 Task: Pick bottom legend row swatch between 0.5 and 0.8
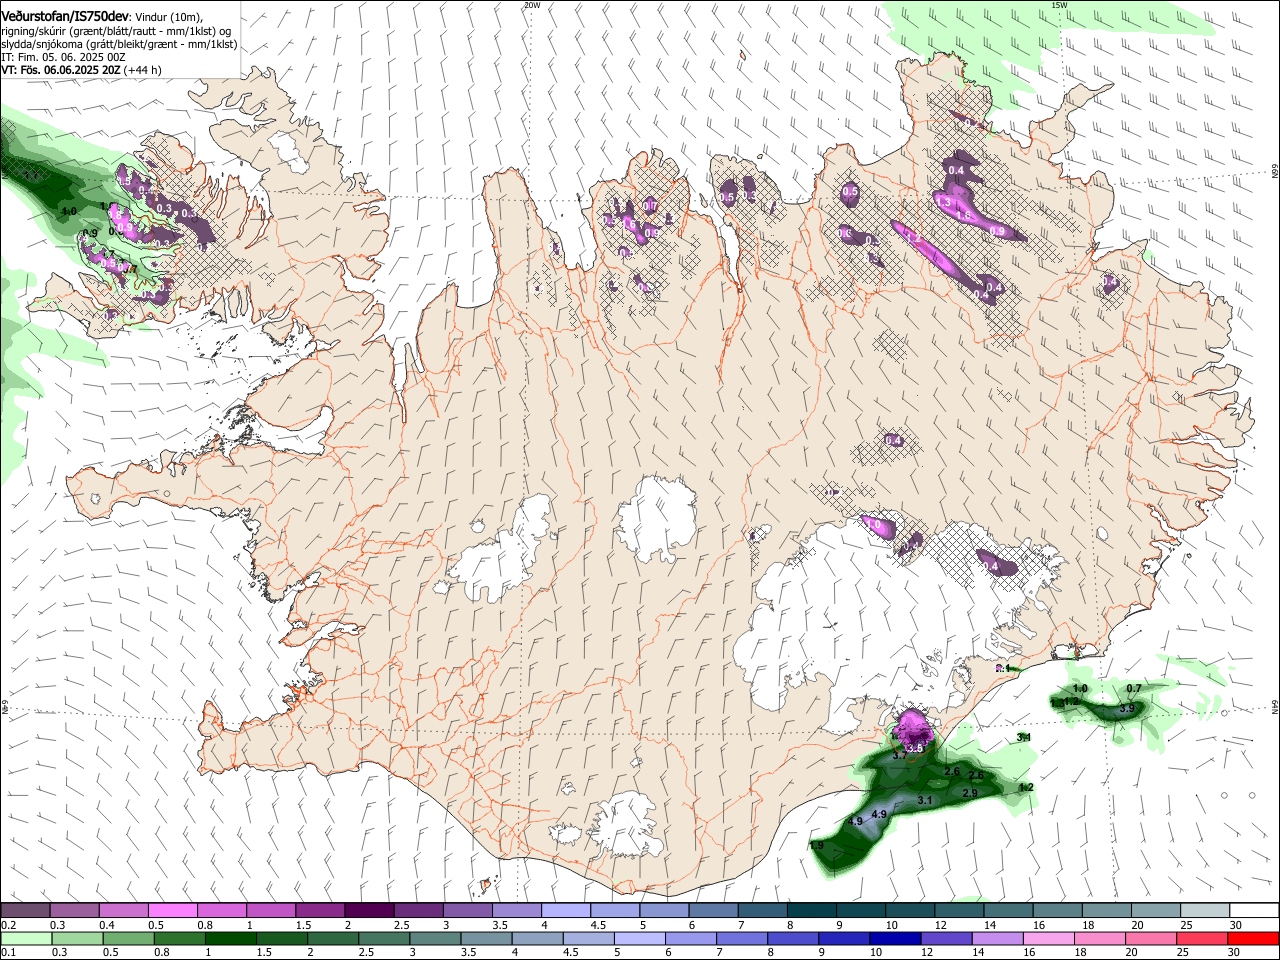128,938
